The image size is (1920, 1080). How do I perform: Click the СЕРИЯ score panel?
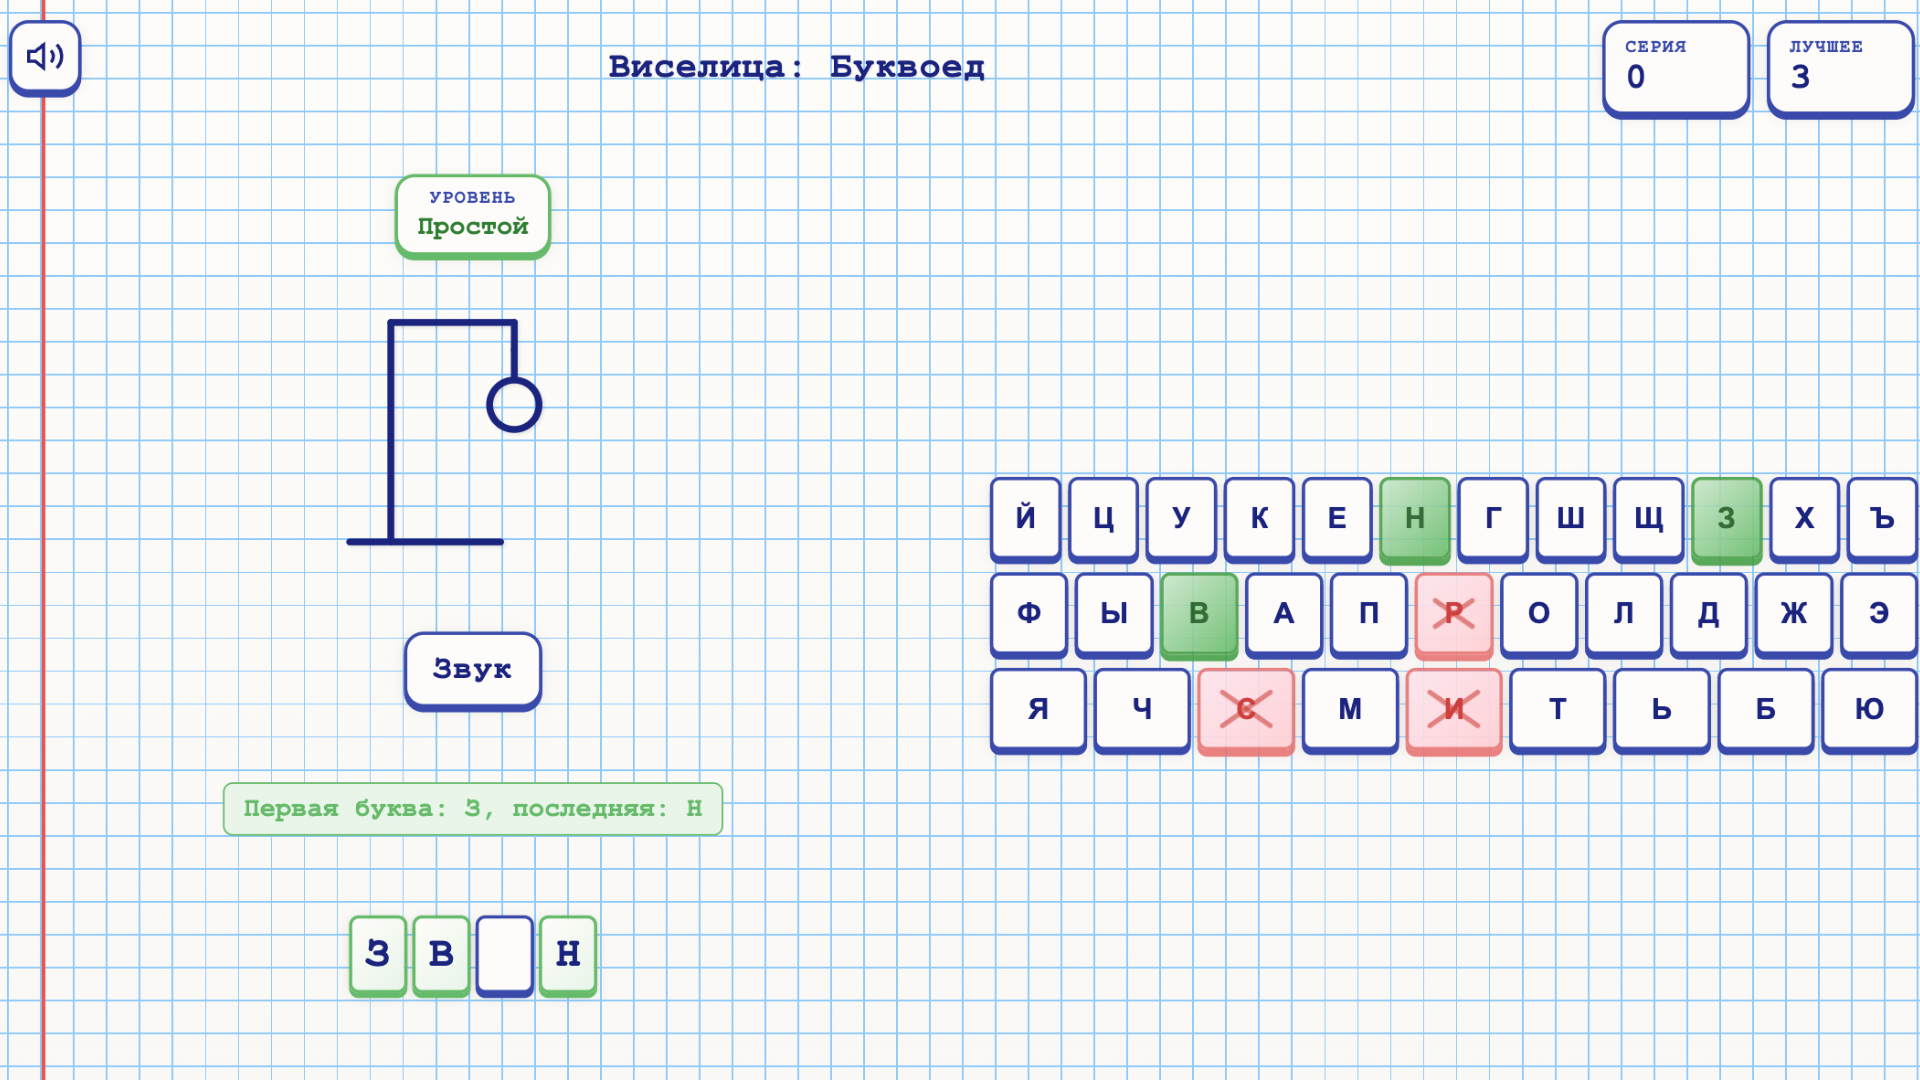pos(1675,68)
